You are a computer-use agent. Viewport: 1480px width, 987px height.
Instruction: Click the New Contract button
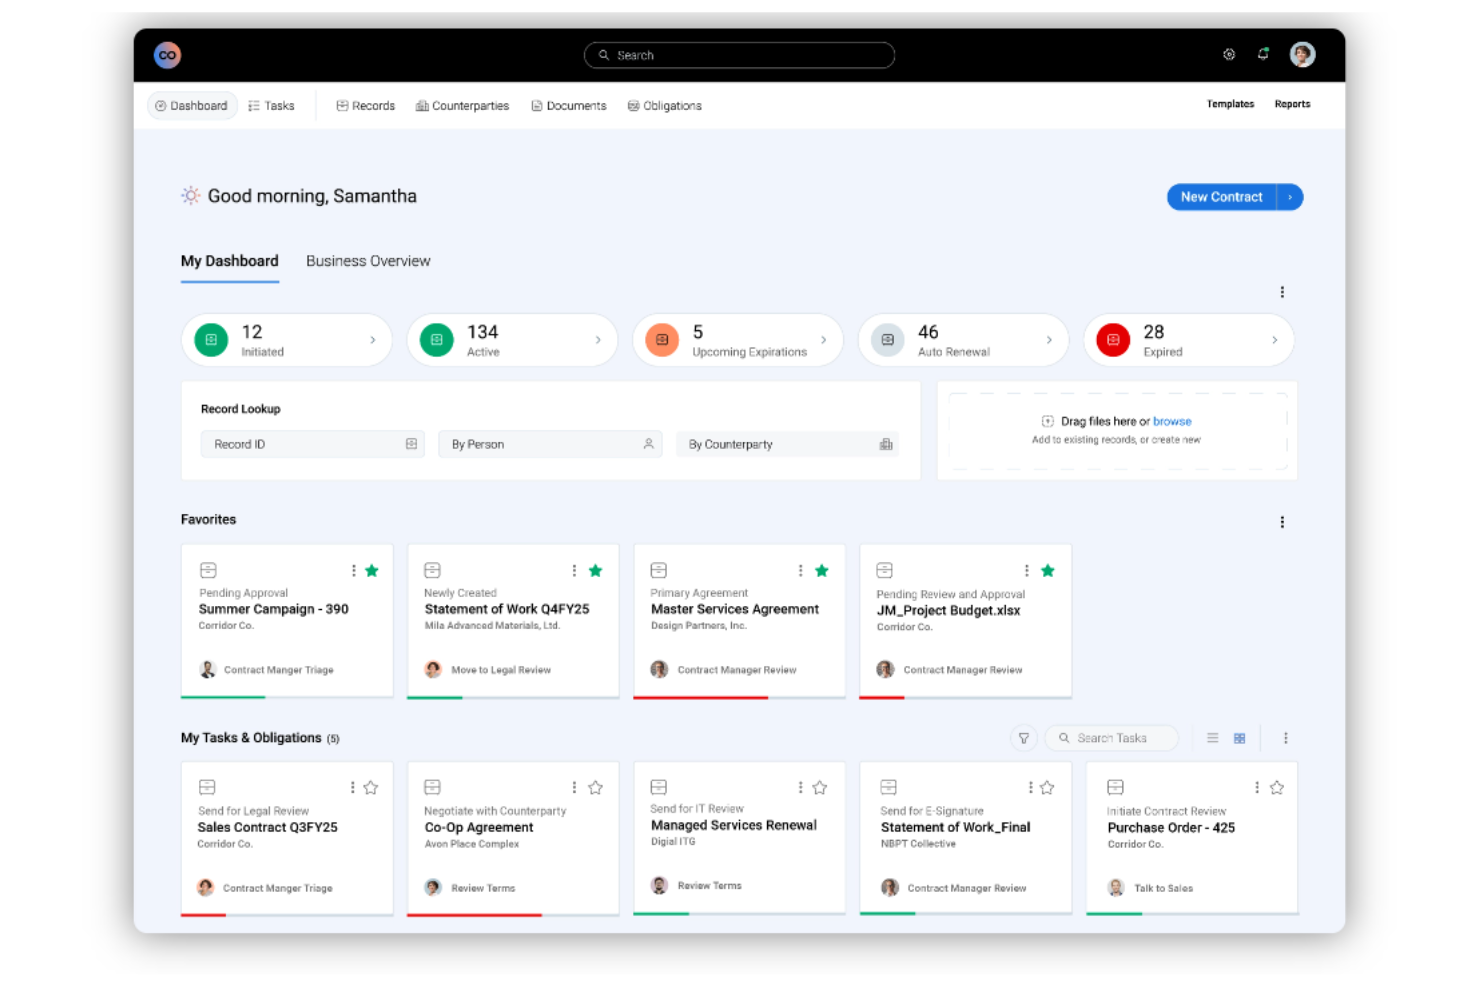pos(1221,197)
